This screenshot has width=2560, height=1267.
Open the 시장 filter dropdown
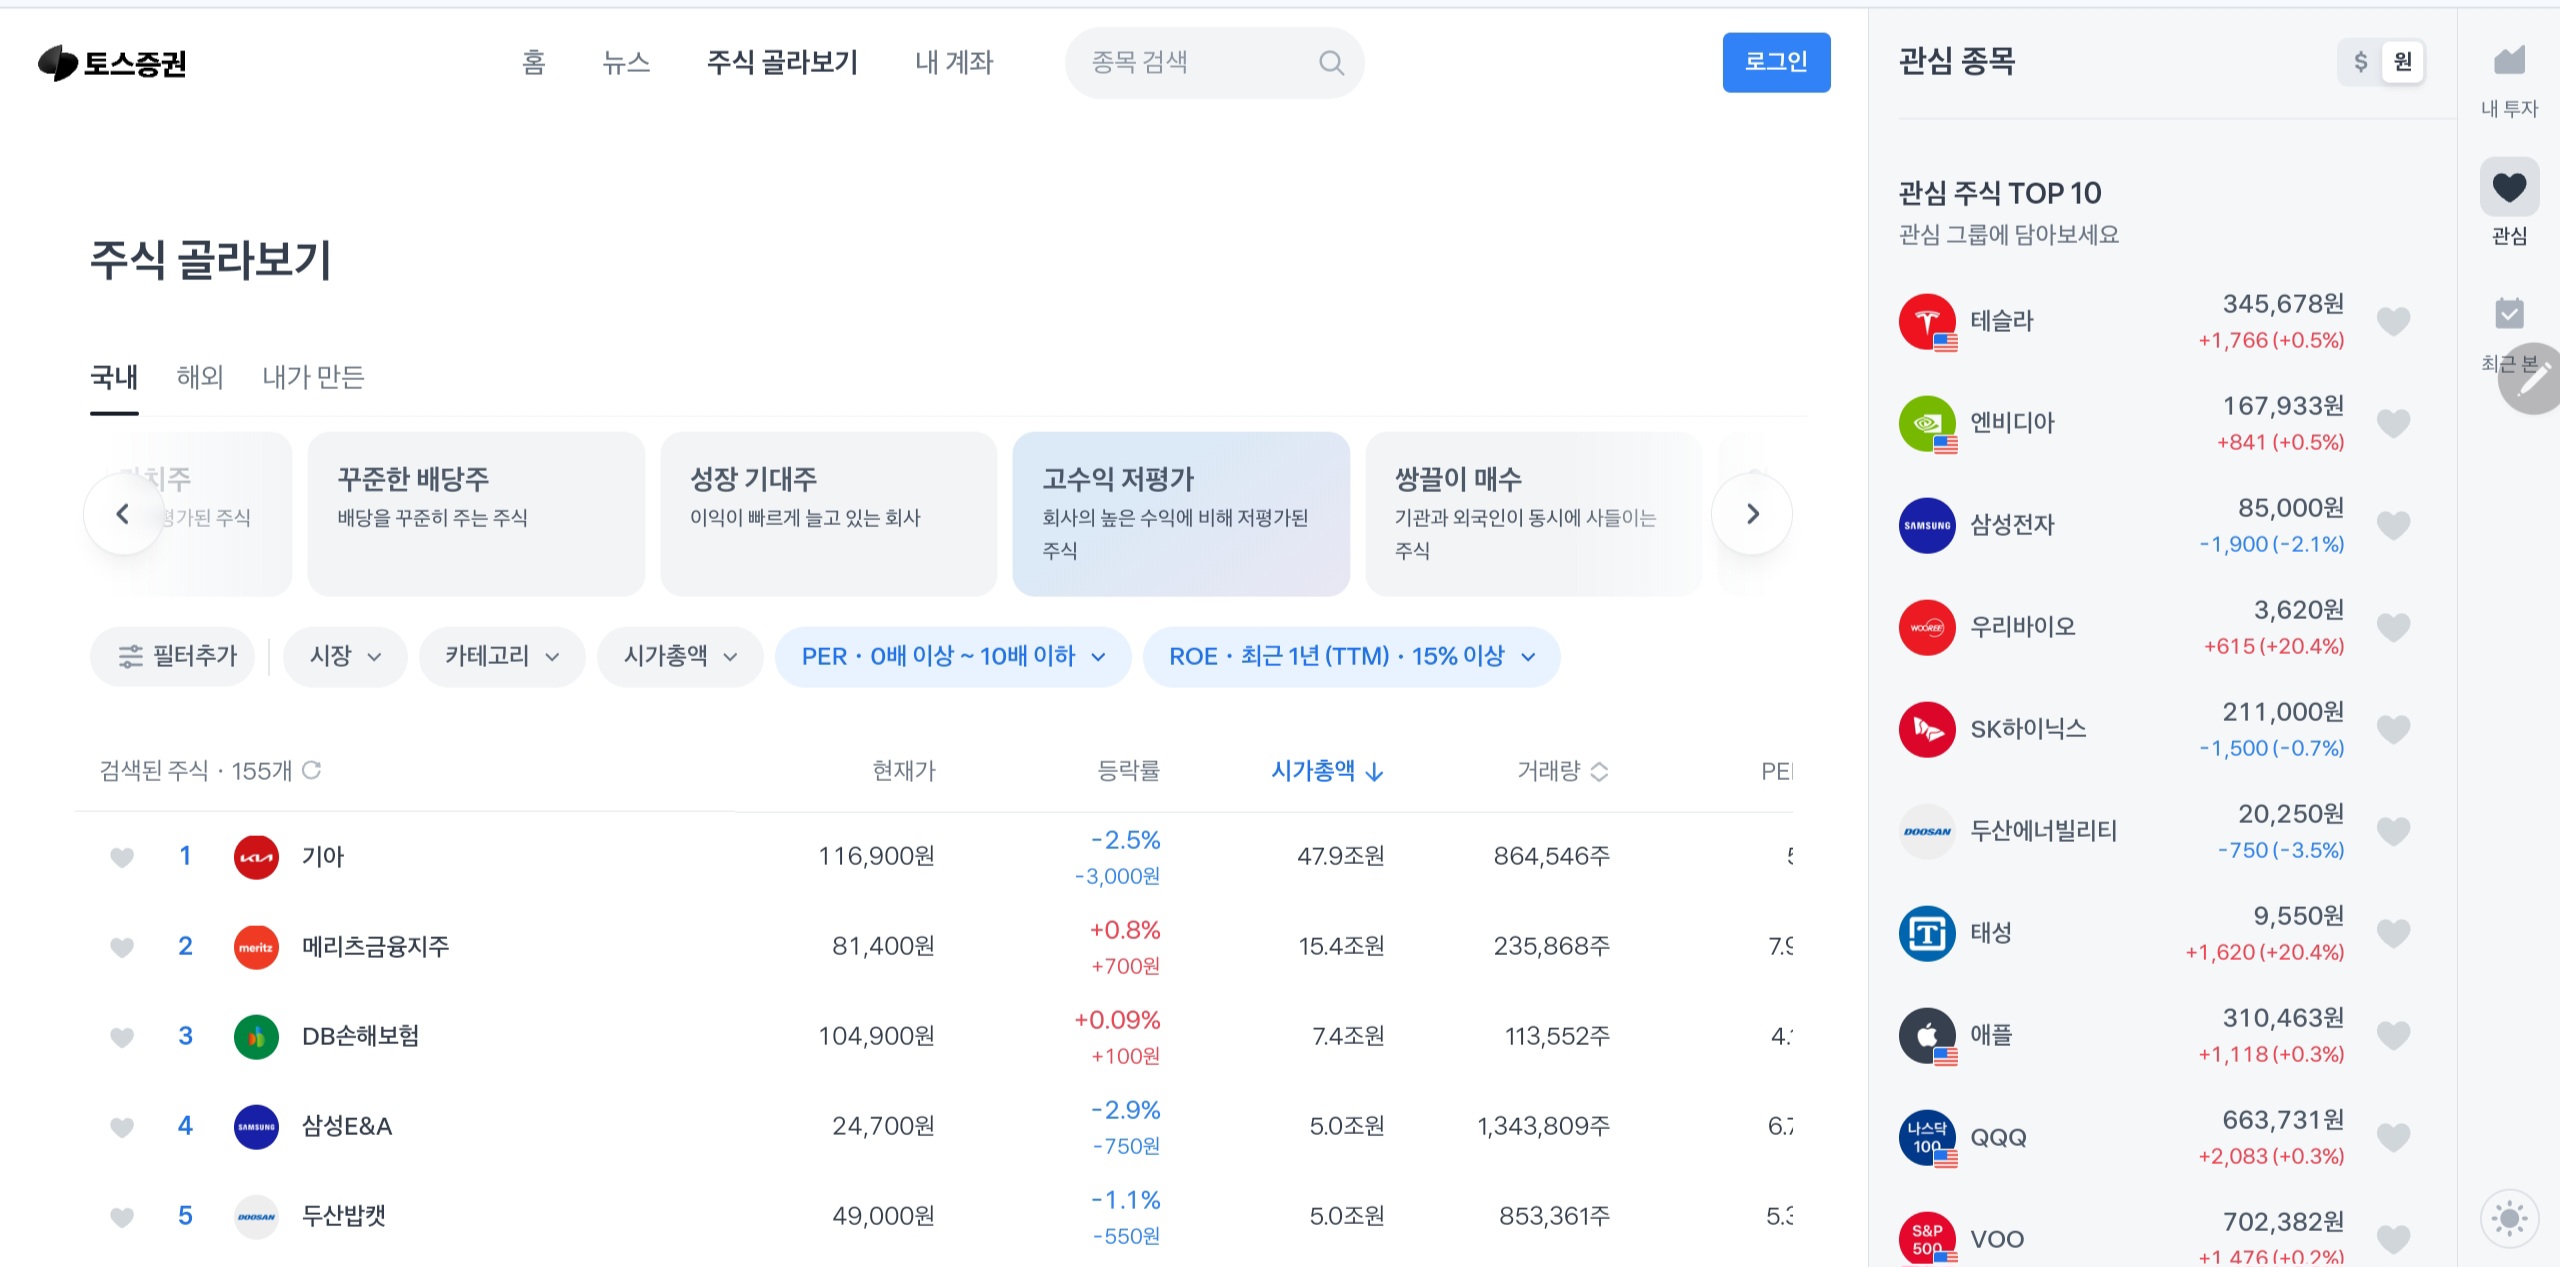coord(345,656)
